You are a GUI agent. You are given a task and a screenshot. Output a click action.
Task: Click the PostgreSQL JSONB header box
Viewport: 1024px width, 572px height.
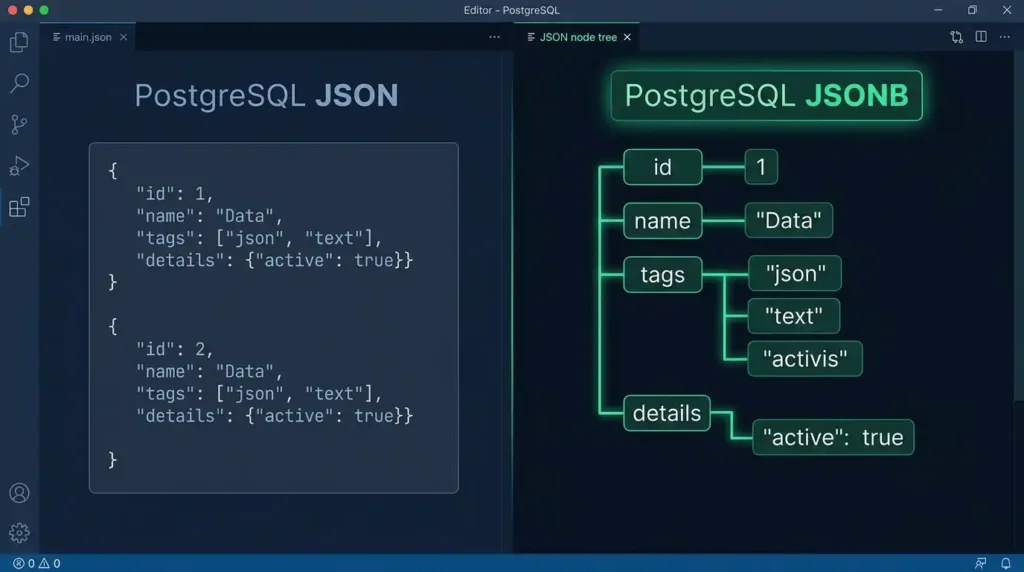click(767, 95)
